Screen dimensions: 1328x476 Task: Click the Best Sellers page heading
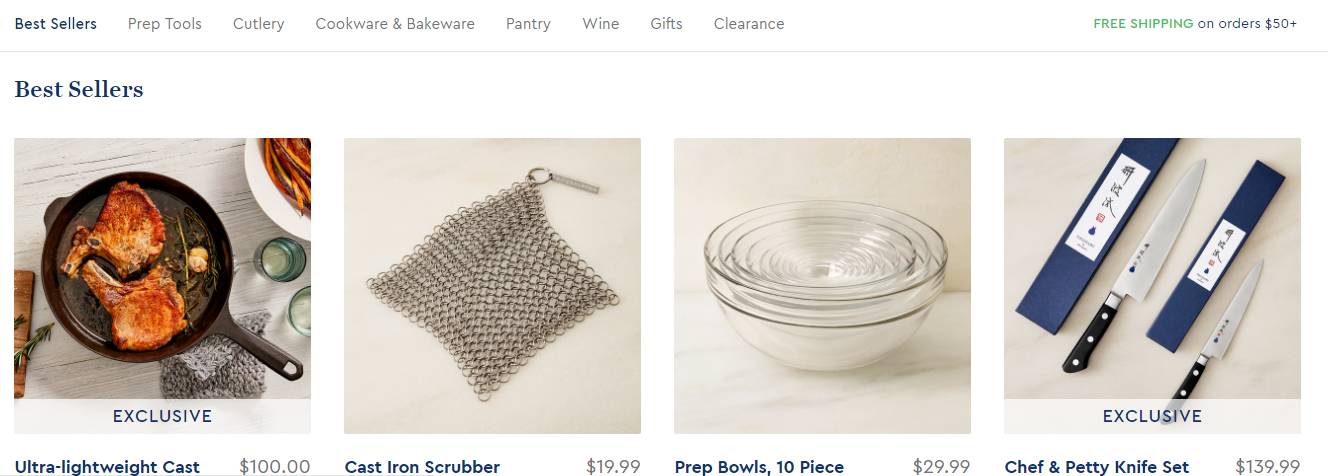point(79,89)
